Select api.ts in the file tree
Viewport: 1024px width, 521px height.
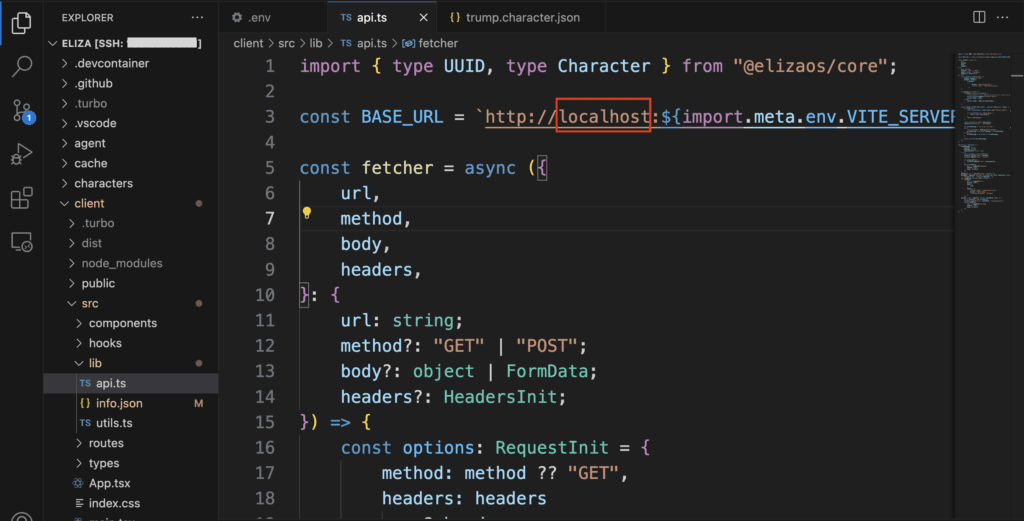[131, 383]
